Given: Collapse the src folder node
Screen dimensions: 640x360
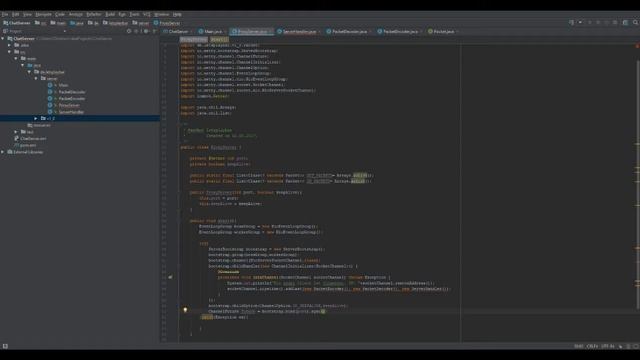Looking at the screenshot, I should coord(10,52).
